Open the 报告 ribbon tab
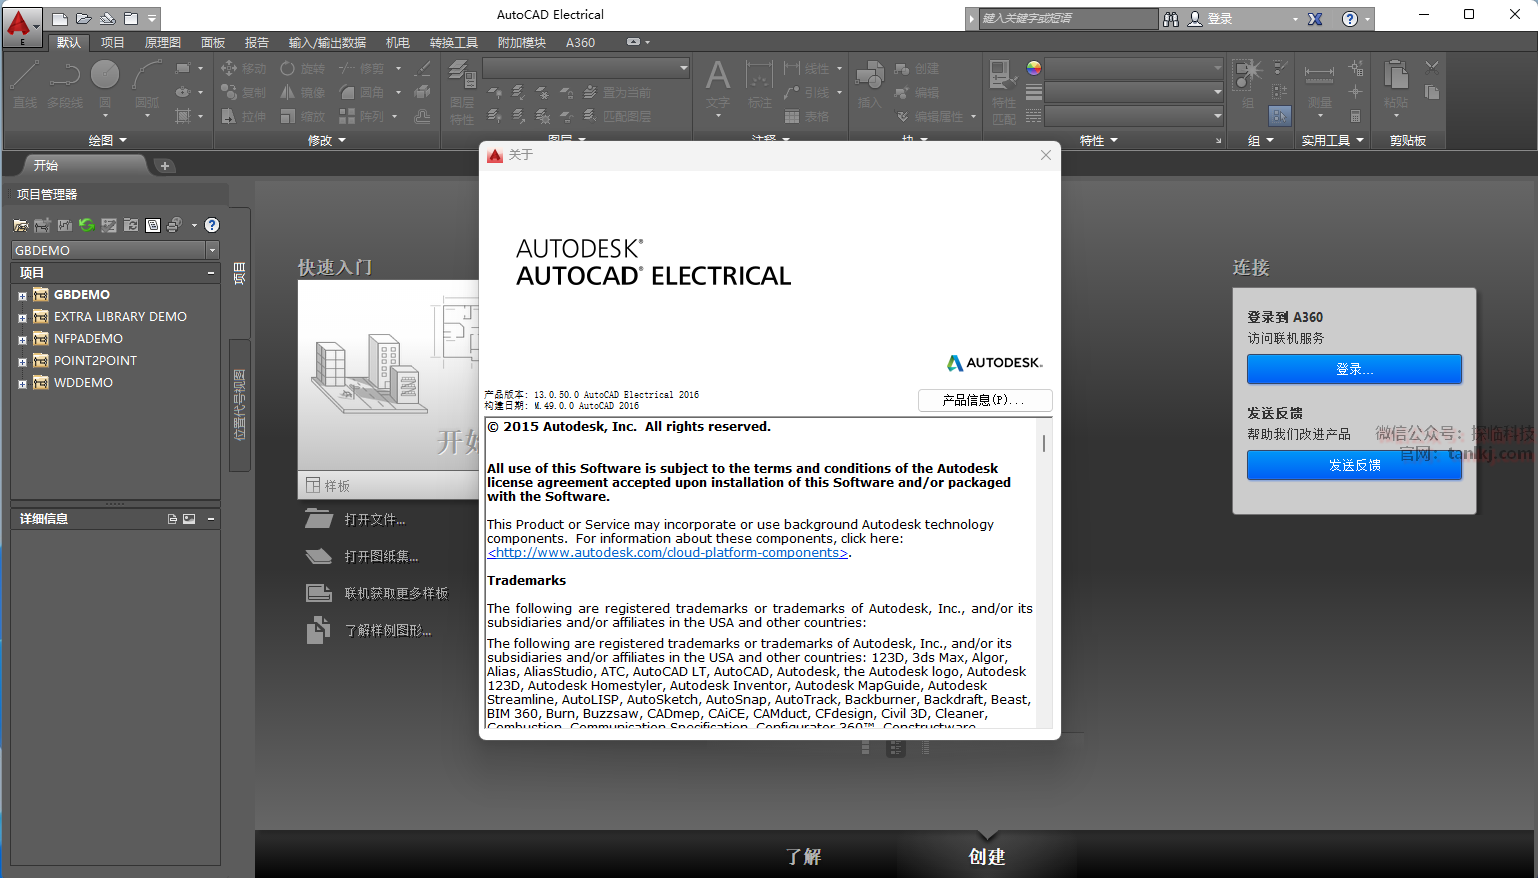The width and height of the screenshot is (1538, 878). click(257, 42)
